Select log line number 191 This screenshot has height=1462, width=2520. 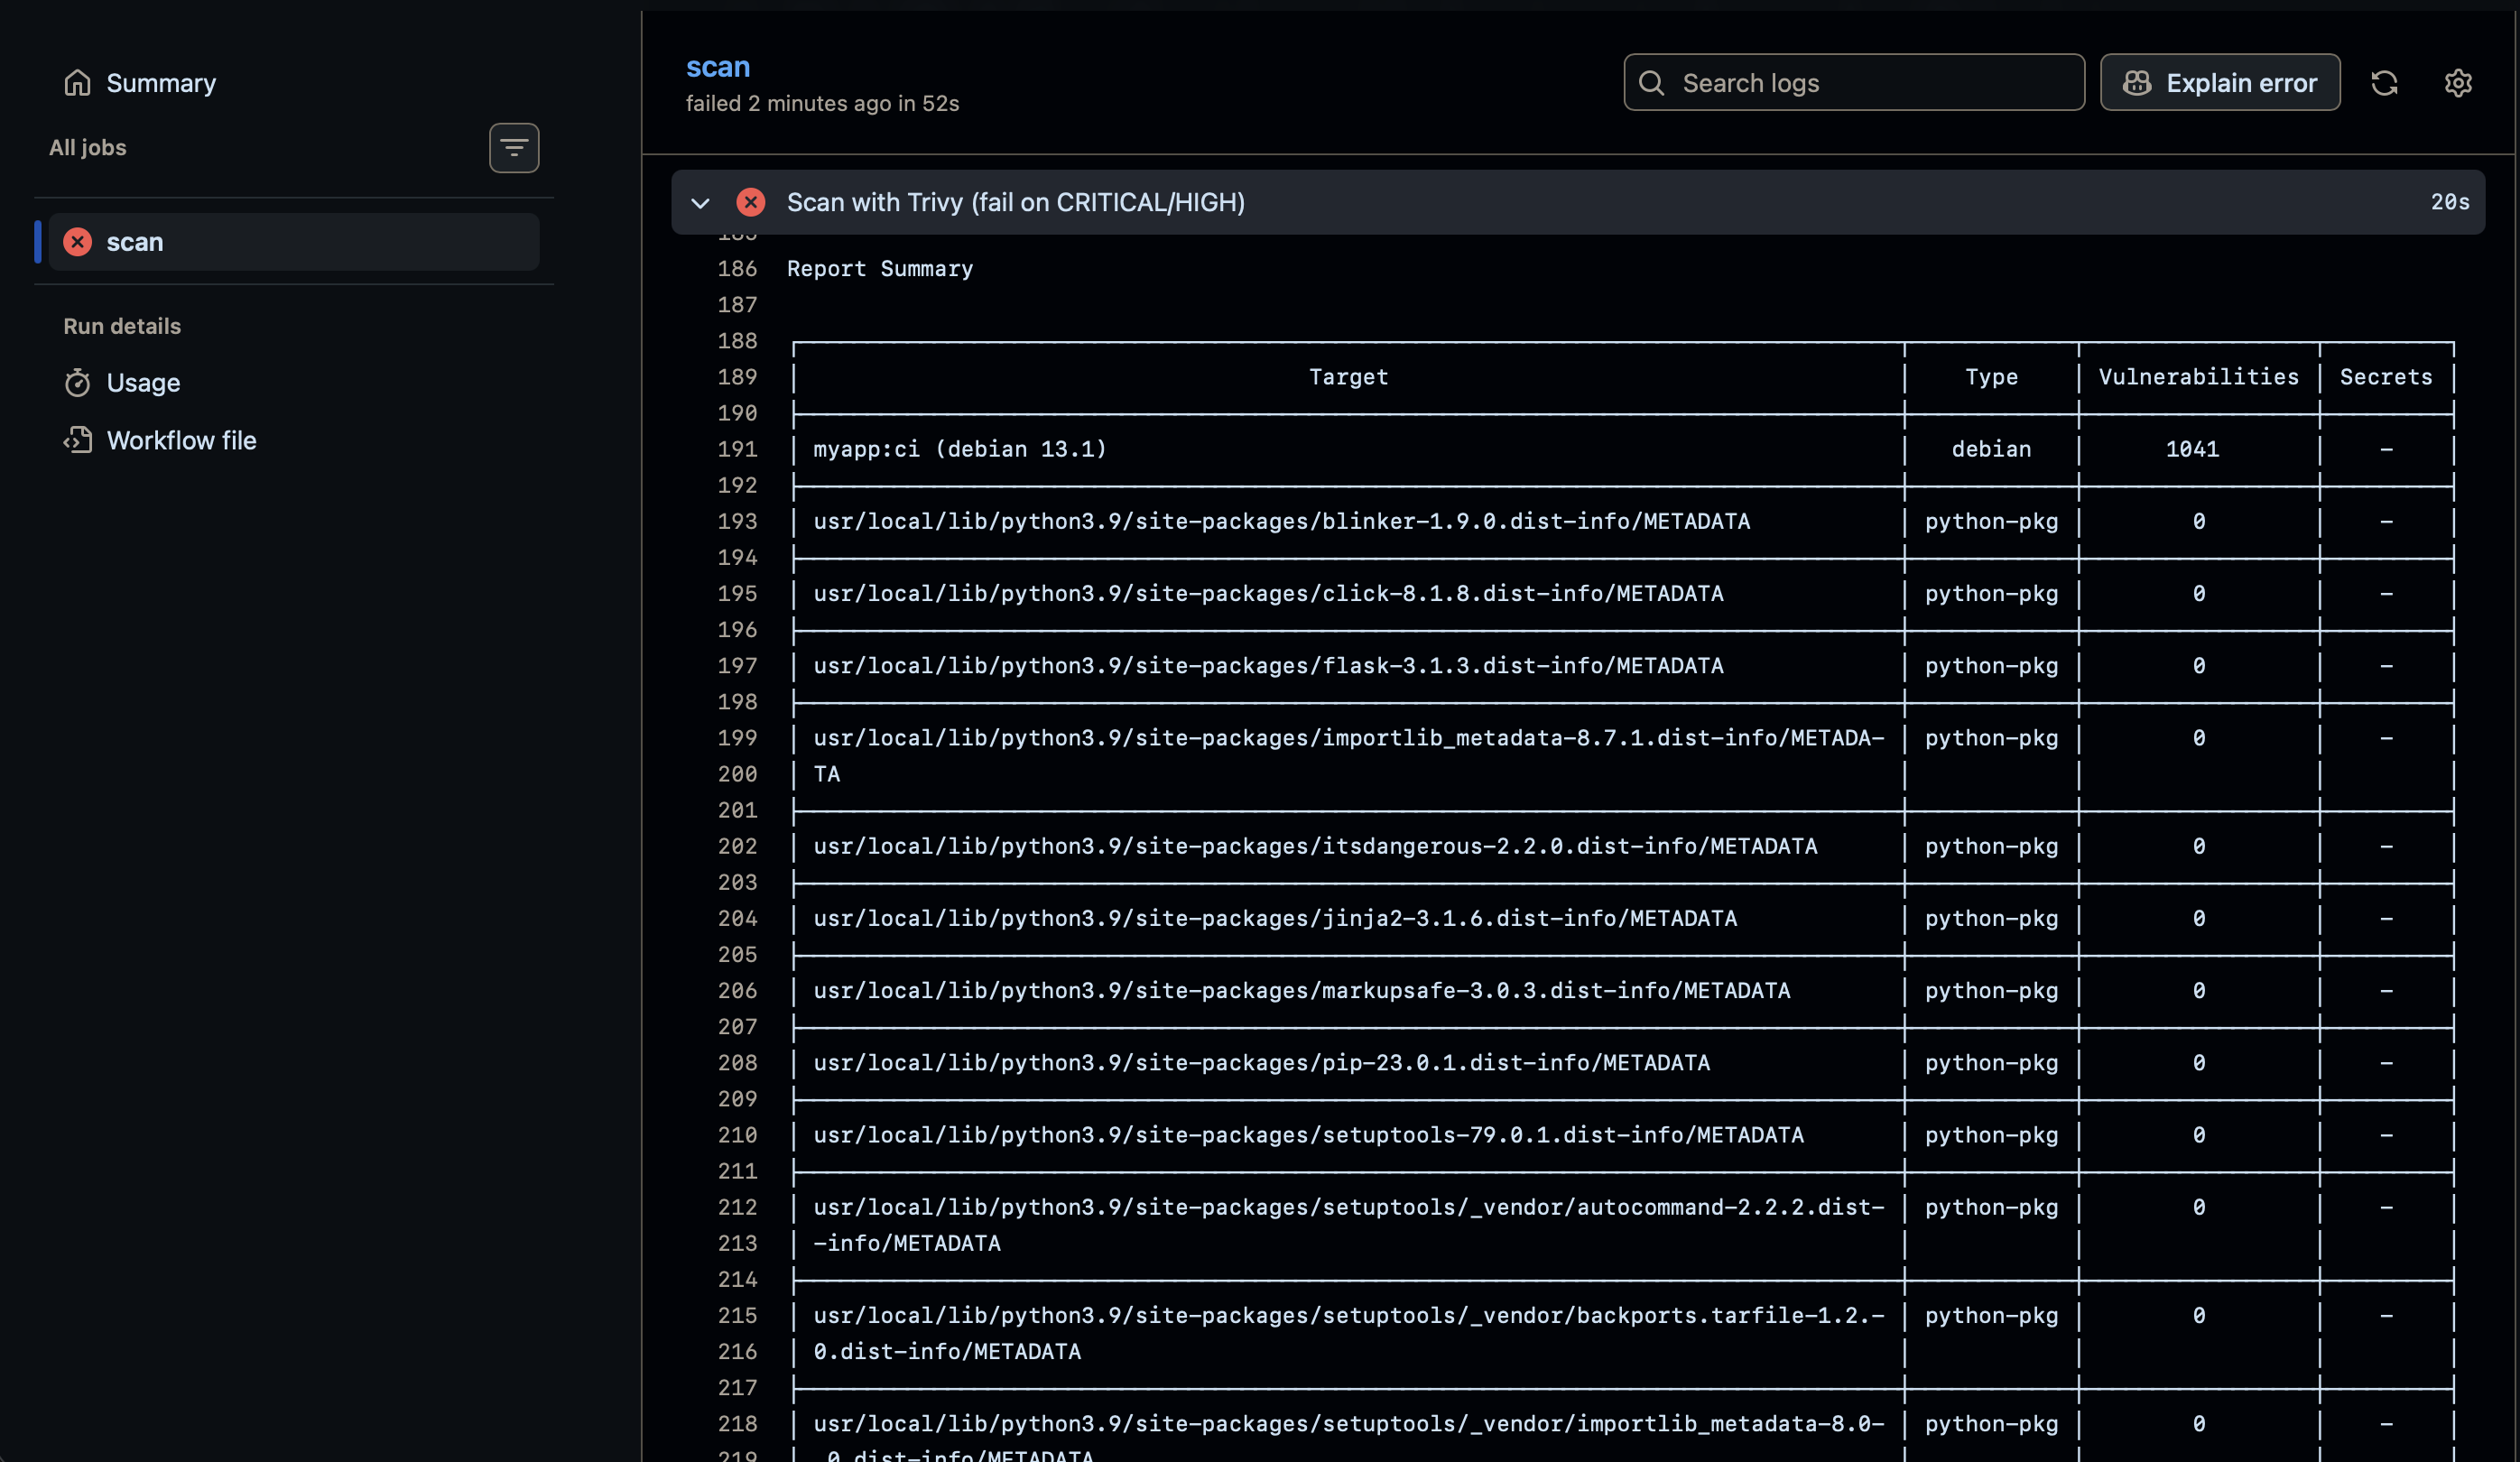point(737,450)
